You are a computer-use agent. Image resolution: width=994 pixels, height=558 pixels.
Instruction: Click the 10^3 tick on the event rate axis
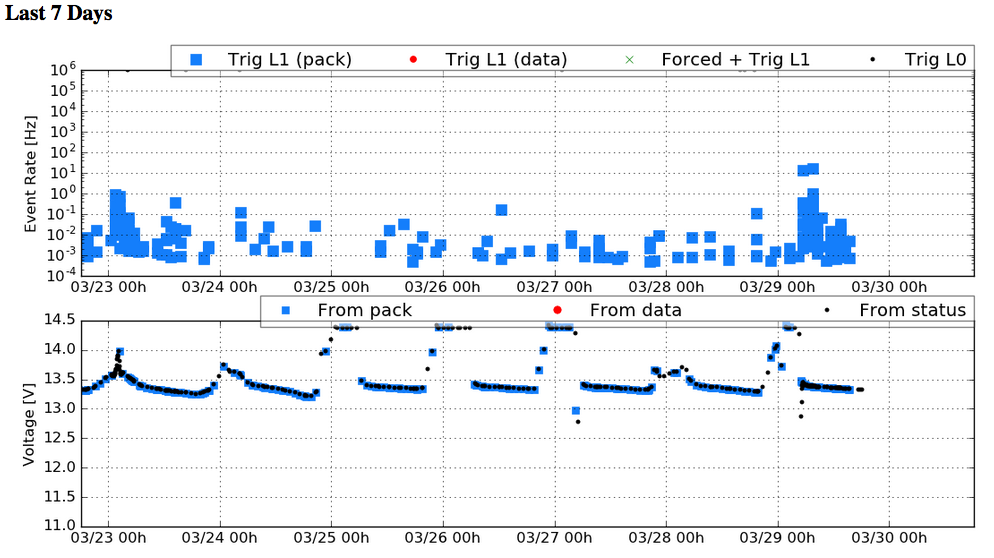pos(63,131)
